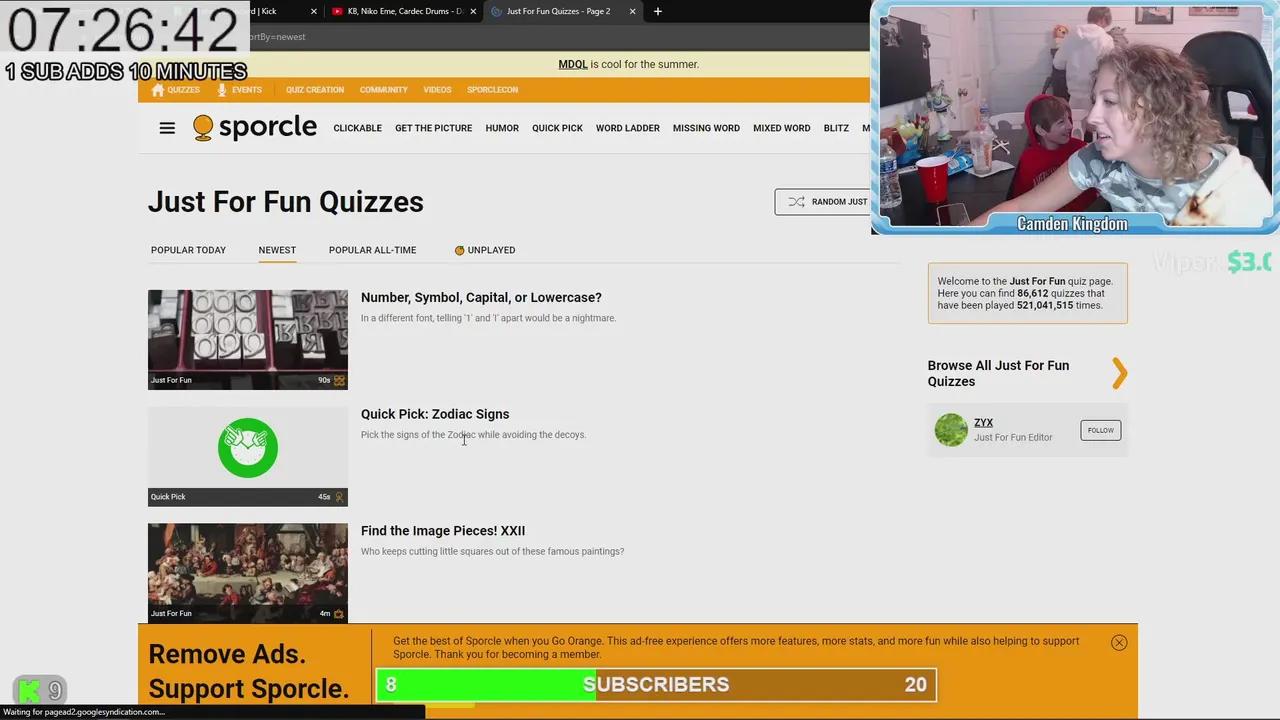Dismiss the Go Orange banner with the X icon
This screenshot has width=1280, height=720.
1119,642
